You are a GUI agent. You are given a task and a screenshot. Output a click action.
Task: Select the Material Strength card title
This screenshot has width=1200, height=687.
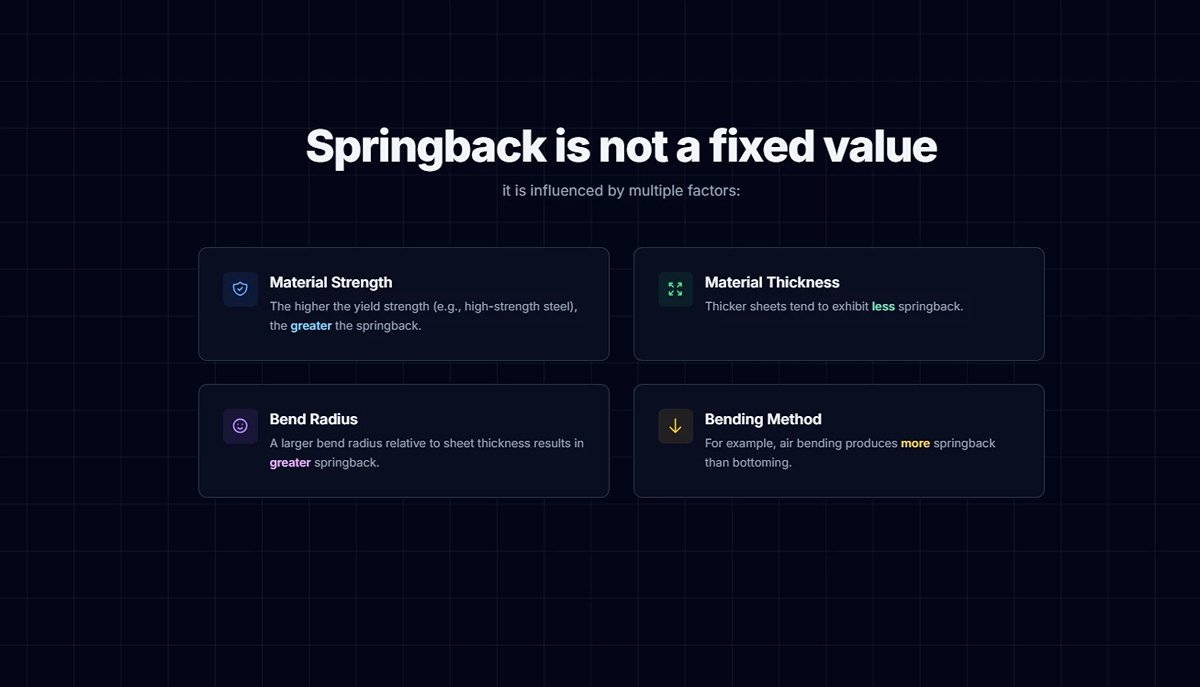331,282
